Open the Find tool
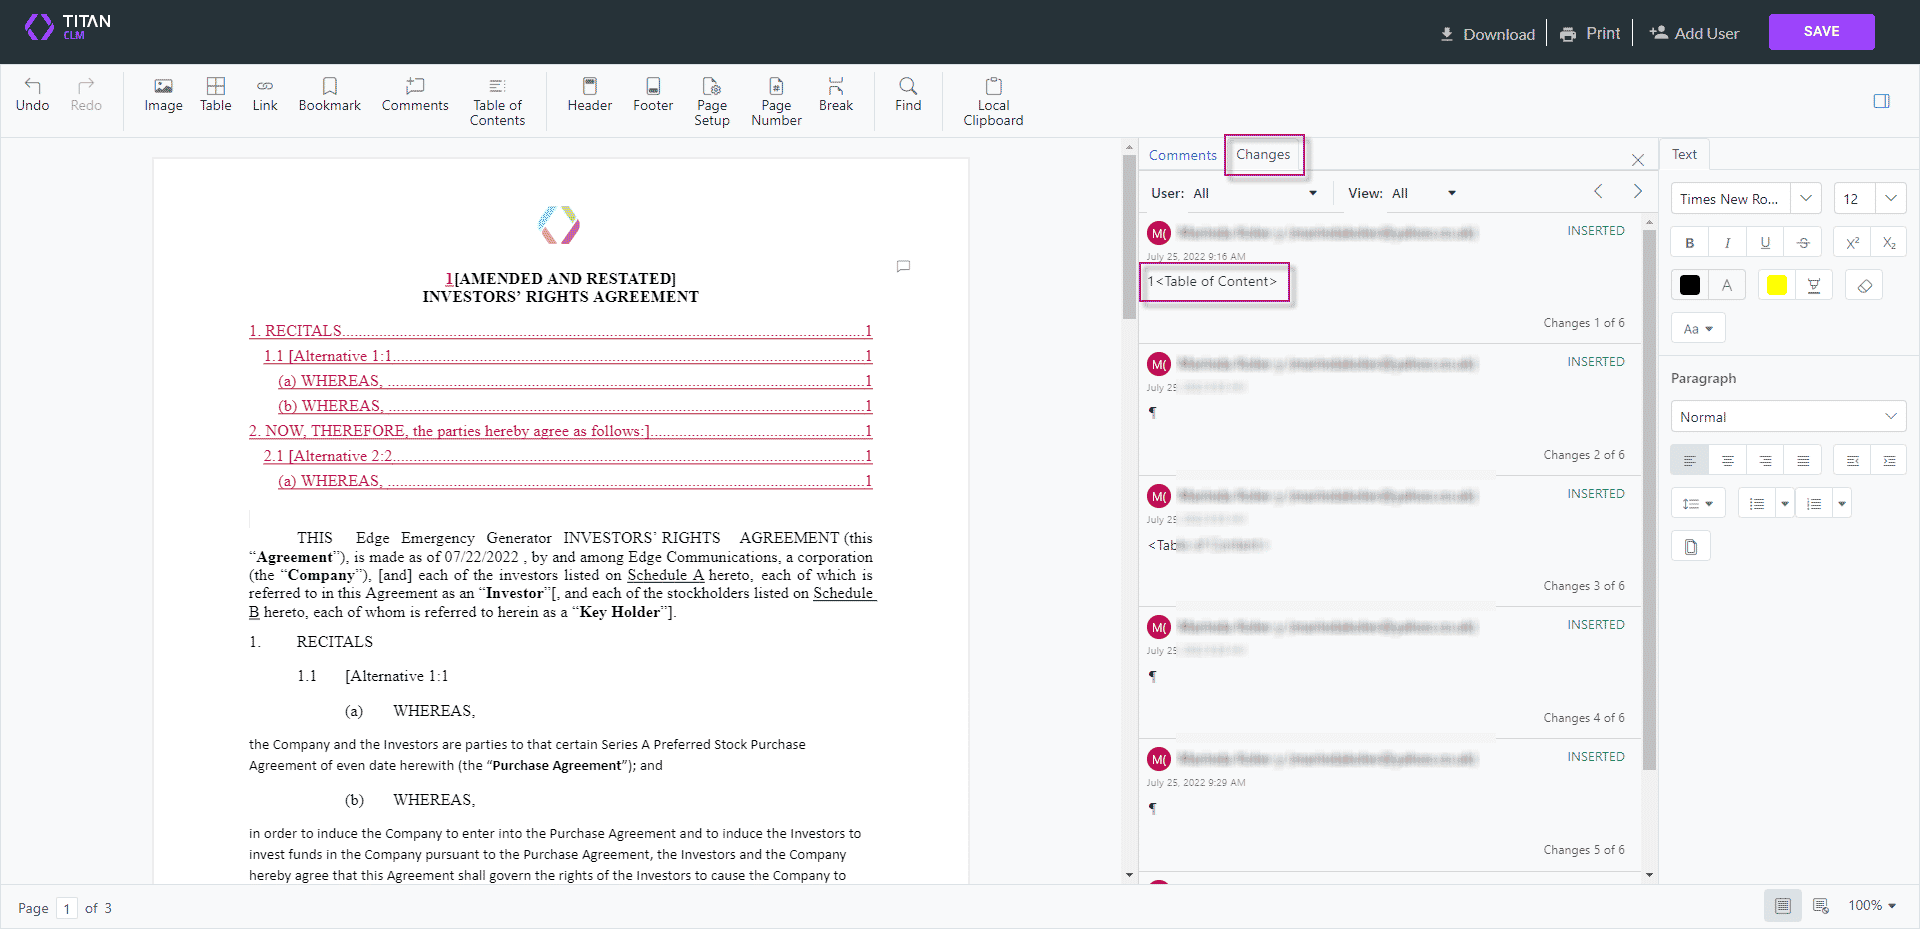The image size is (1920, 929). pos(907,97)
